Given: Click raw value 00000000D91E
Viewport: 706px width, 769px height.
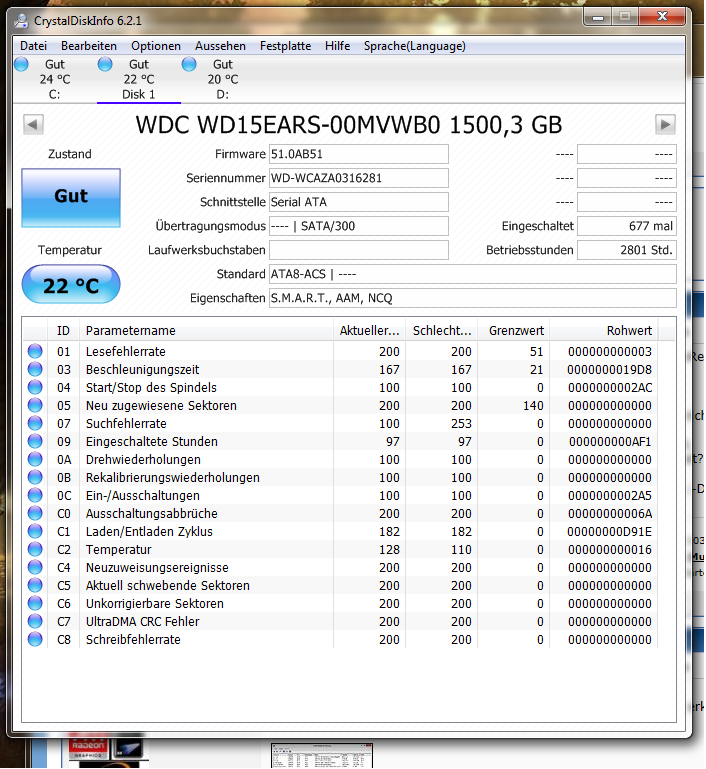Looking at the screenshot, I should [x=609, y=532].
